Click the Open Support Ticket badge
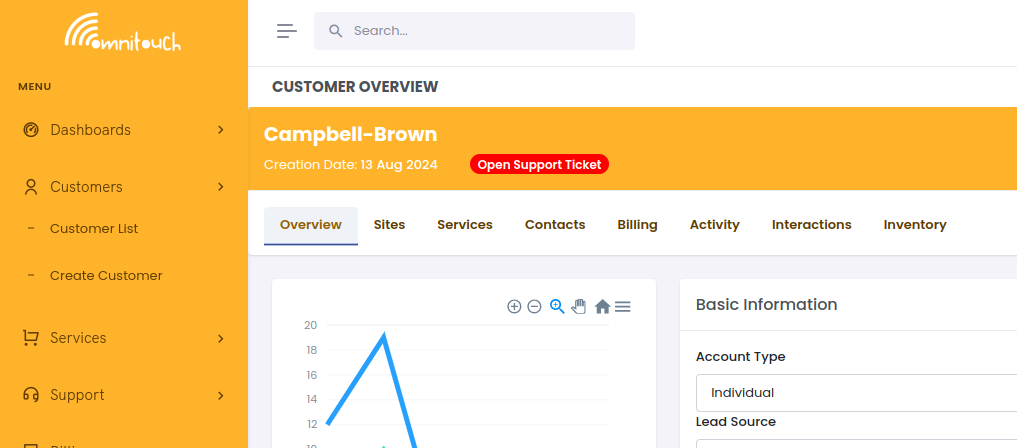The image size is (1017, 448). click(x=539, y=165)
